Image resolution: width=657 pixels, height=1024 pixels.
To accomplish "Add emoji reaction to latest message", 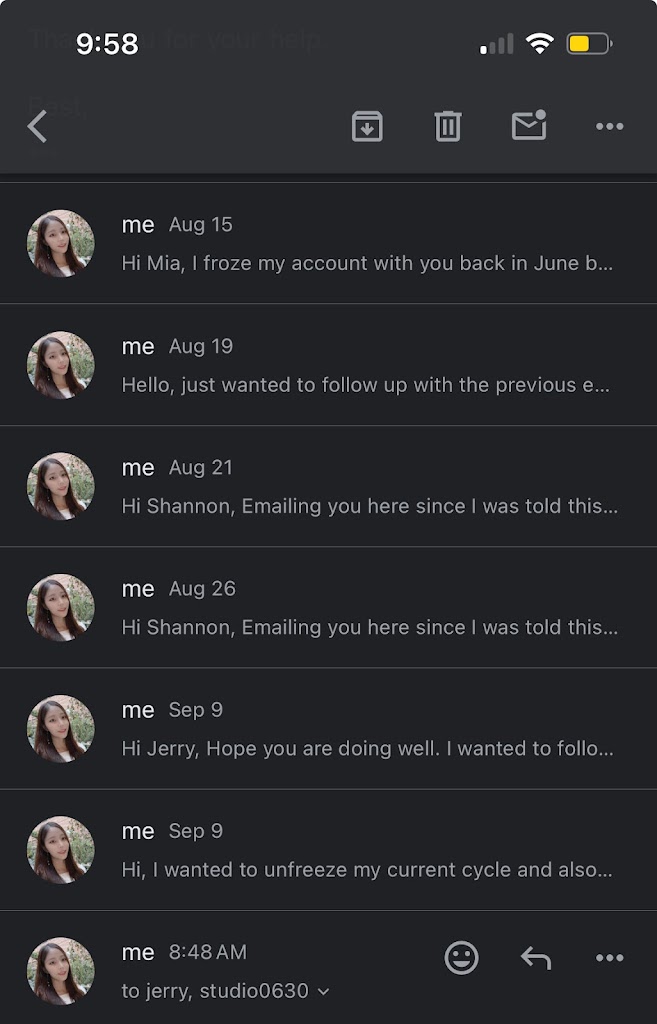I will pyautogui.click(x=461, y=958).
